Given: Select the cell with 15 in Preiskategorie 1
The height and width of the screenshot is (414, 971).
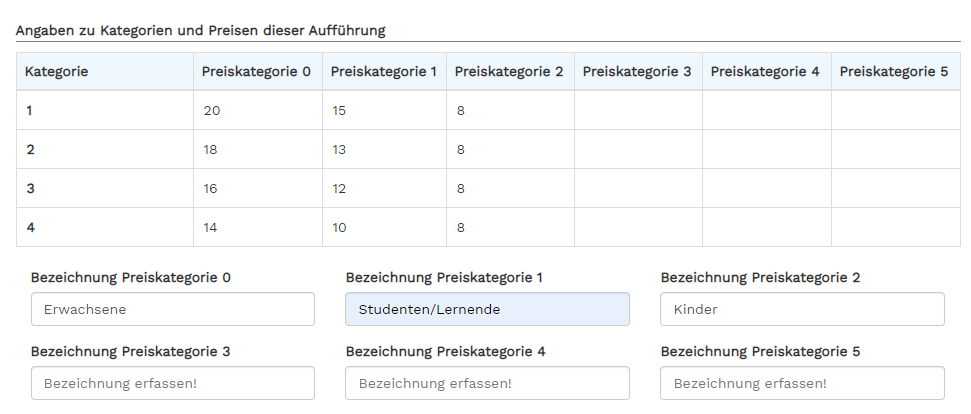Looking at the screenshot, I should (385, 111).
